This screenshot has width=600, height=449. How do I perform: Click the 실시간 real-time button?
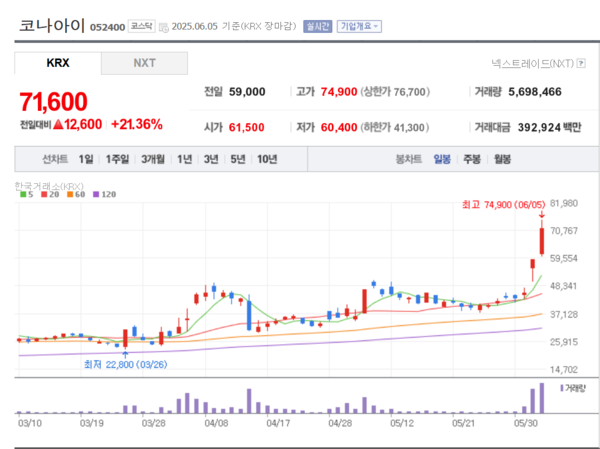tap(317, 26)
